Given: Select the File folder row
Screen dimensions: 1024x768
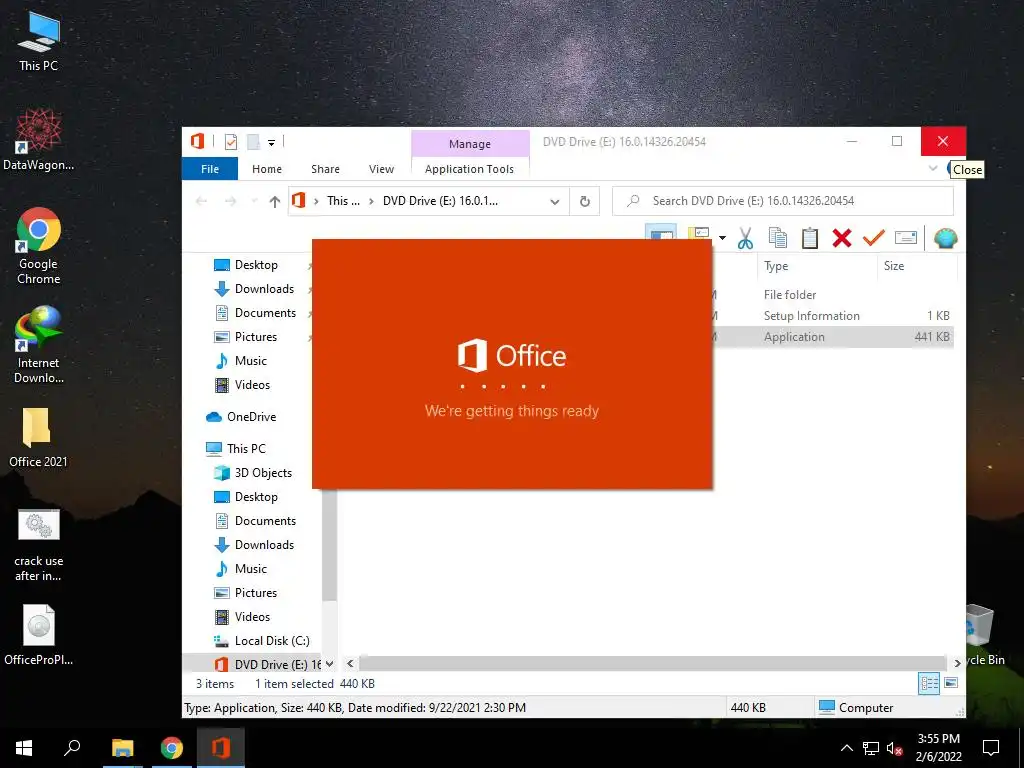Looking at the screenshot, I should (x=790, y=295).
